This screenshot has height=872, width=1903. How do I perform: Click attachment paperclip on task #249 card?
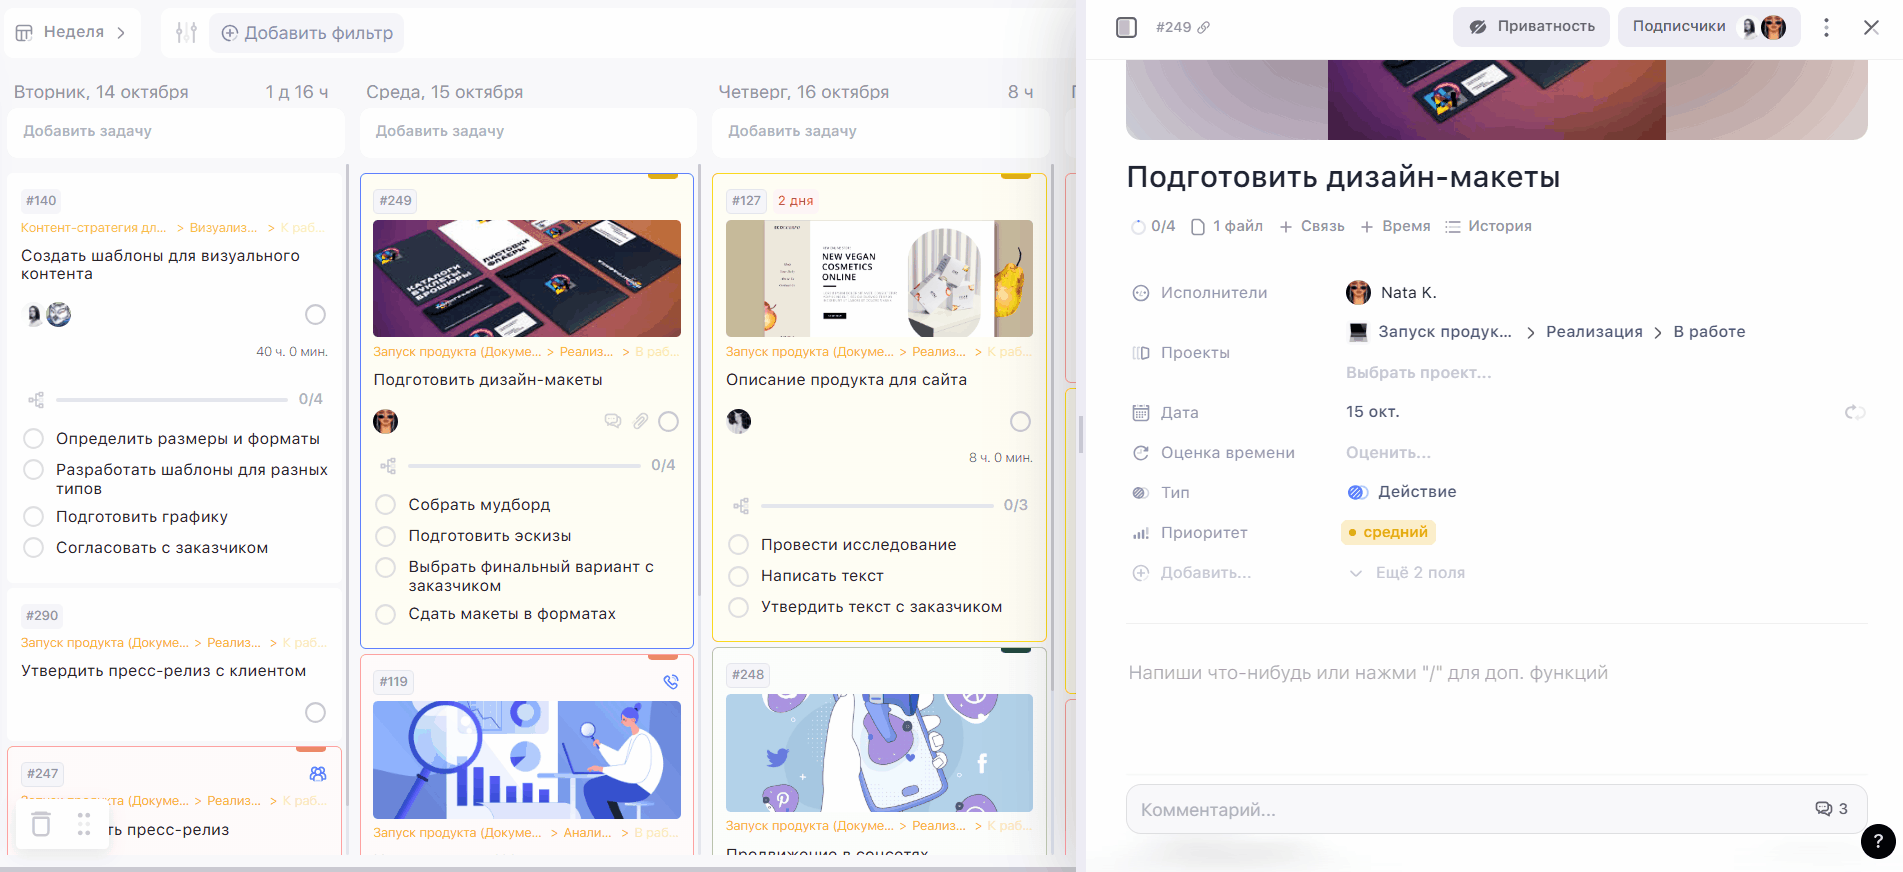pyautogui.click(x=641, y=421)
